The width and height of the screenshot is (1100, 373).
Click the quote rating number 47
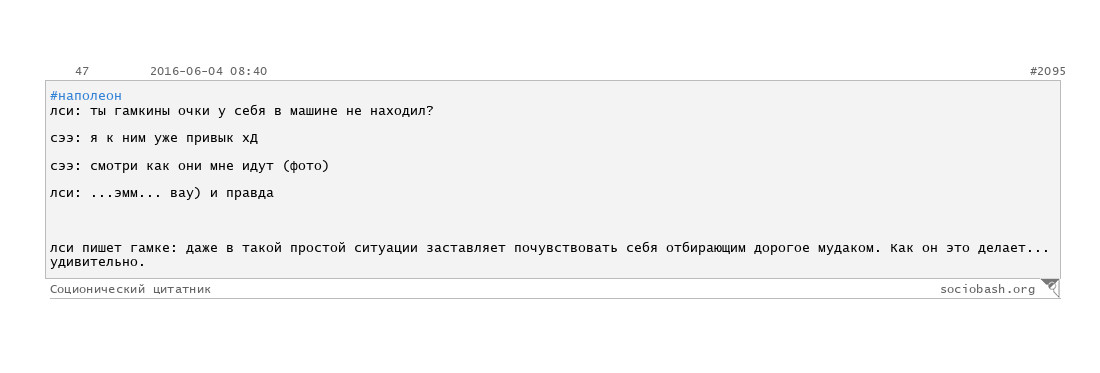pos(82,71)
